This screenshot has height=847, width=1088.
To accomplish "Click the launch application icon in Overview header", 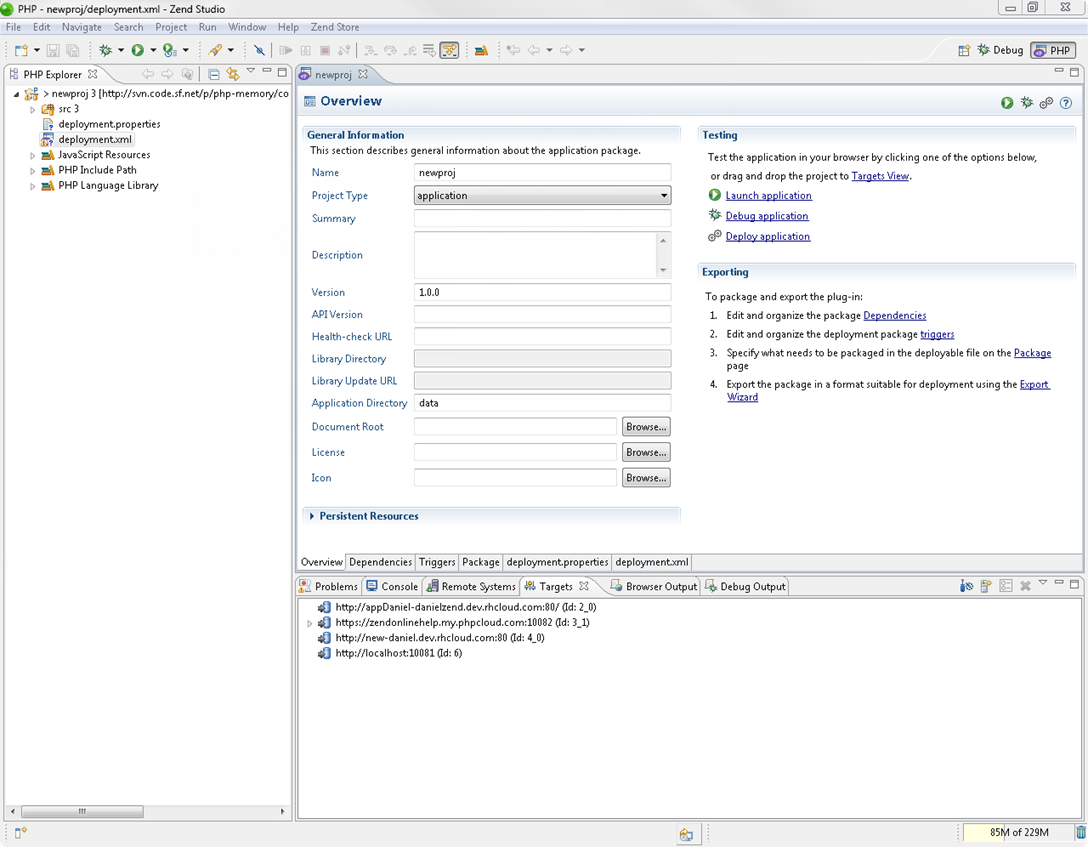I will tap(1007, 103).
